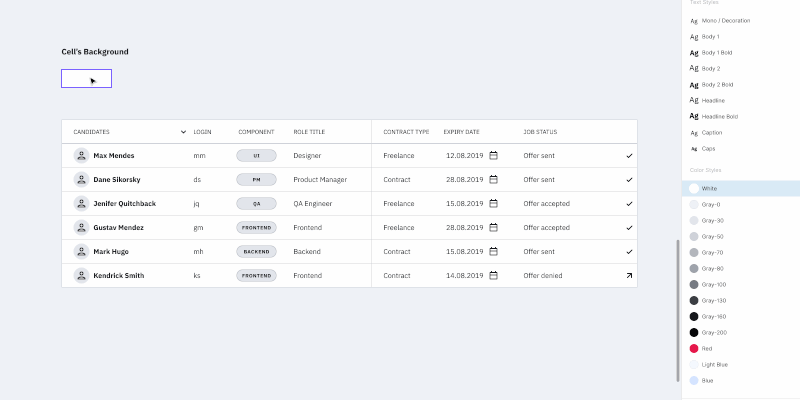Pick the Red color style swatch
The height and width of the screenshot is (400, 800).
pyautogui.click(x=694, y=349)
